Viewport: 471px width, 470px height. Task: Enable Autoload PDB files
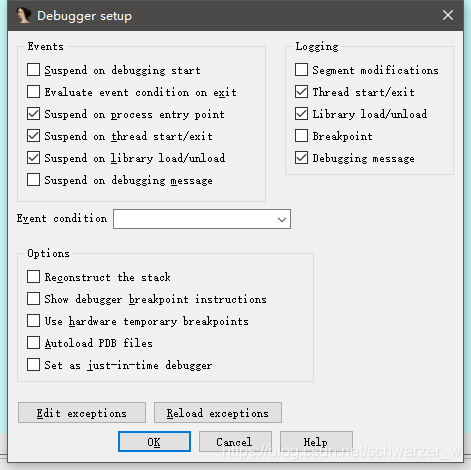[33, 343]
